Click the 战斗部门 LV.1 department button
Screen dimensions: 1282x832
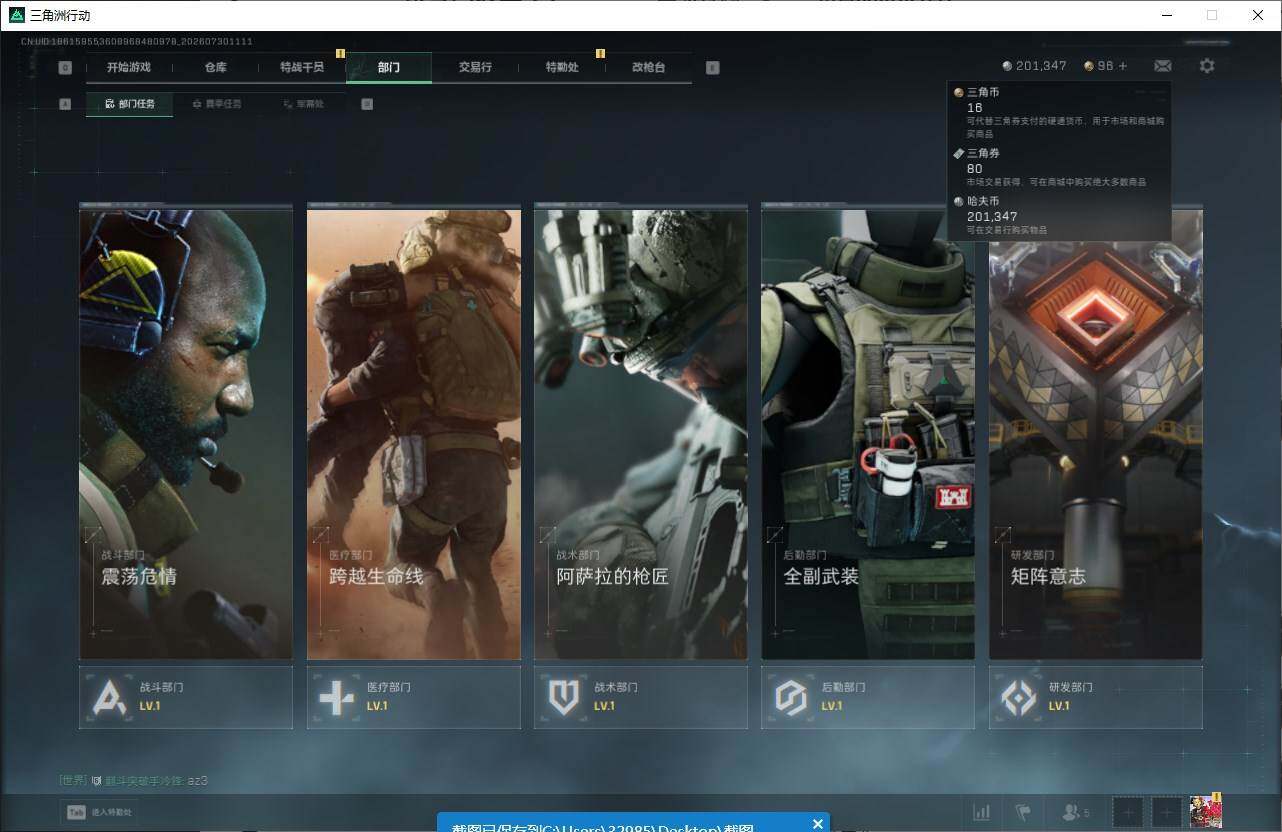[186, 697]
